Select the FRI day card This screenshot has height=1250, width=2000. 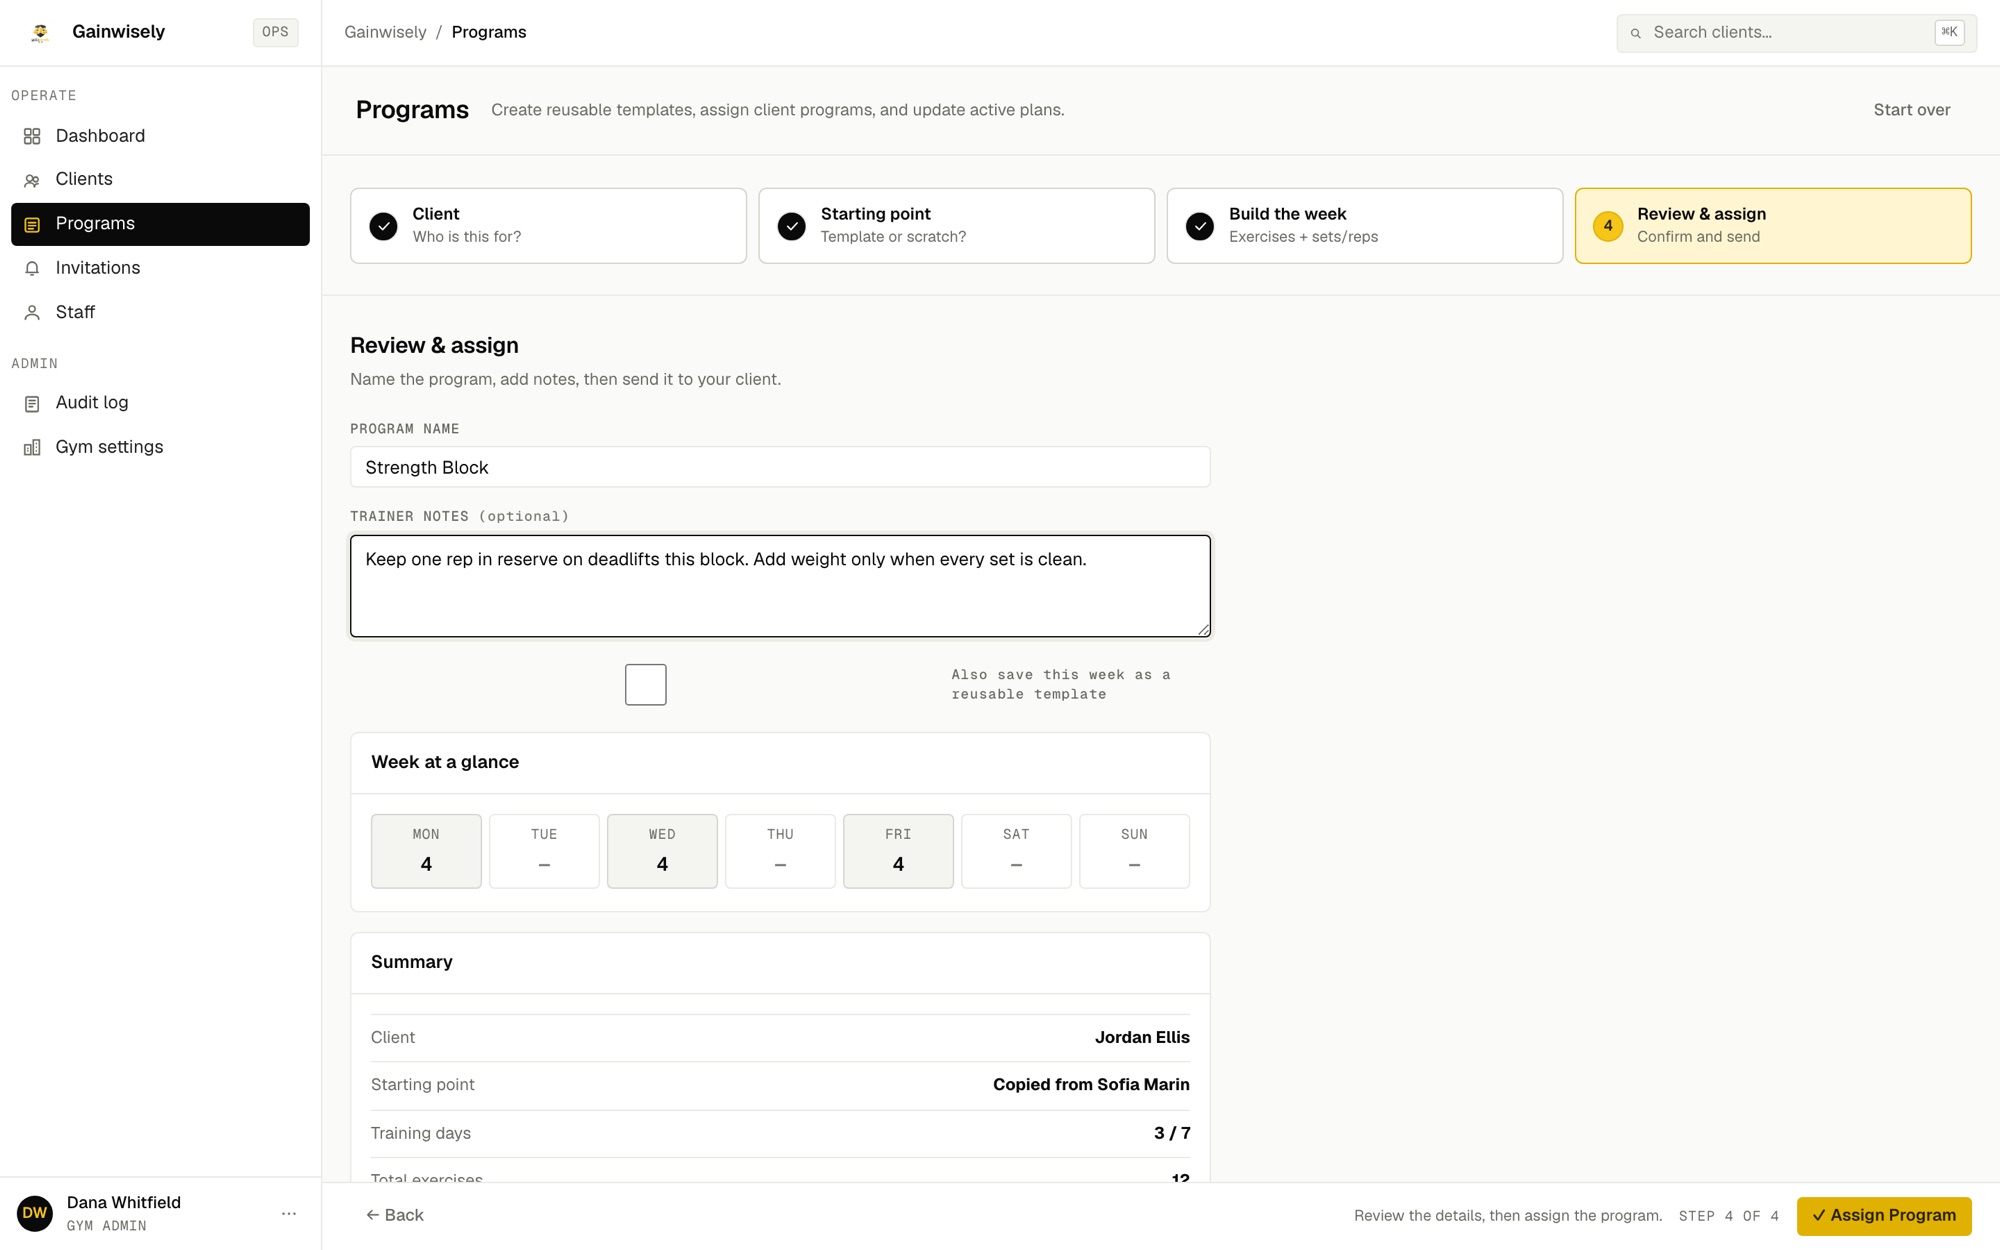898,851
